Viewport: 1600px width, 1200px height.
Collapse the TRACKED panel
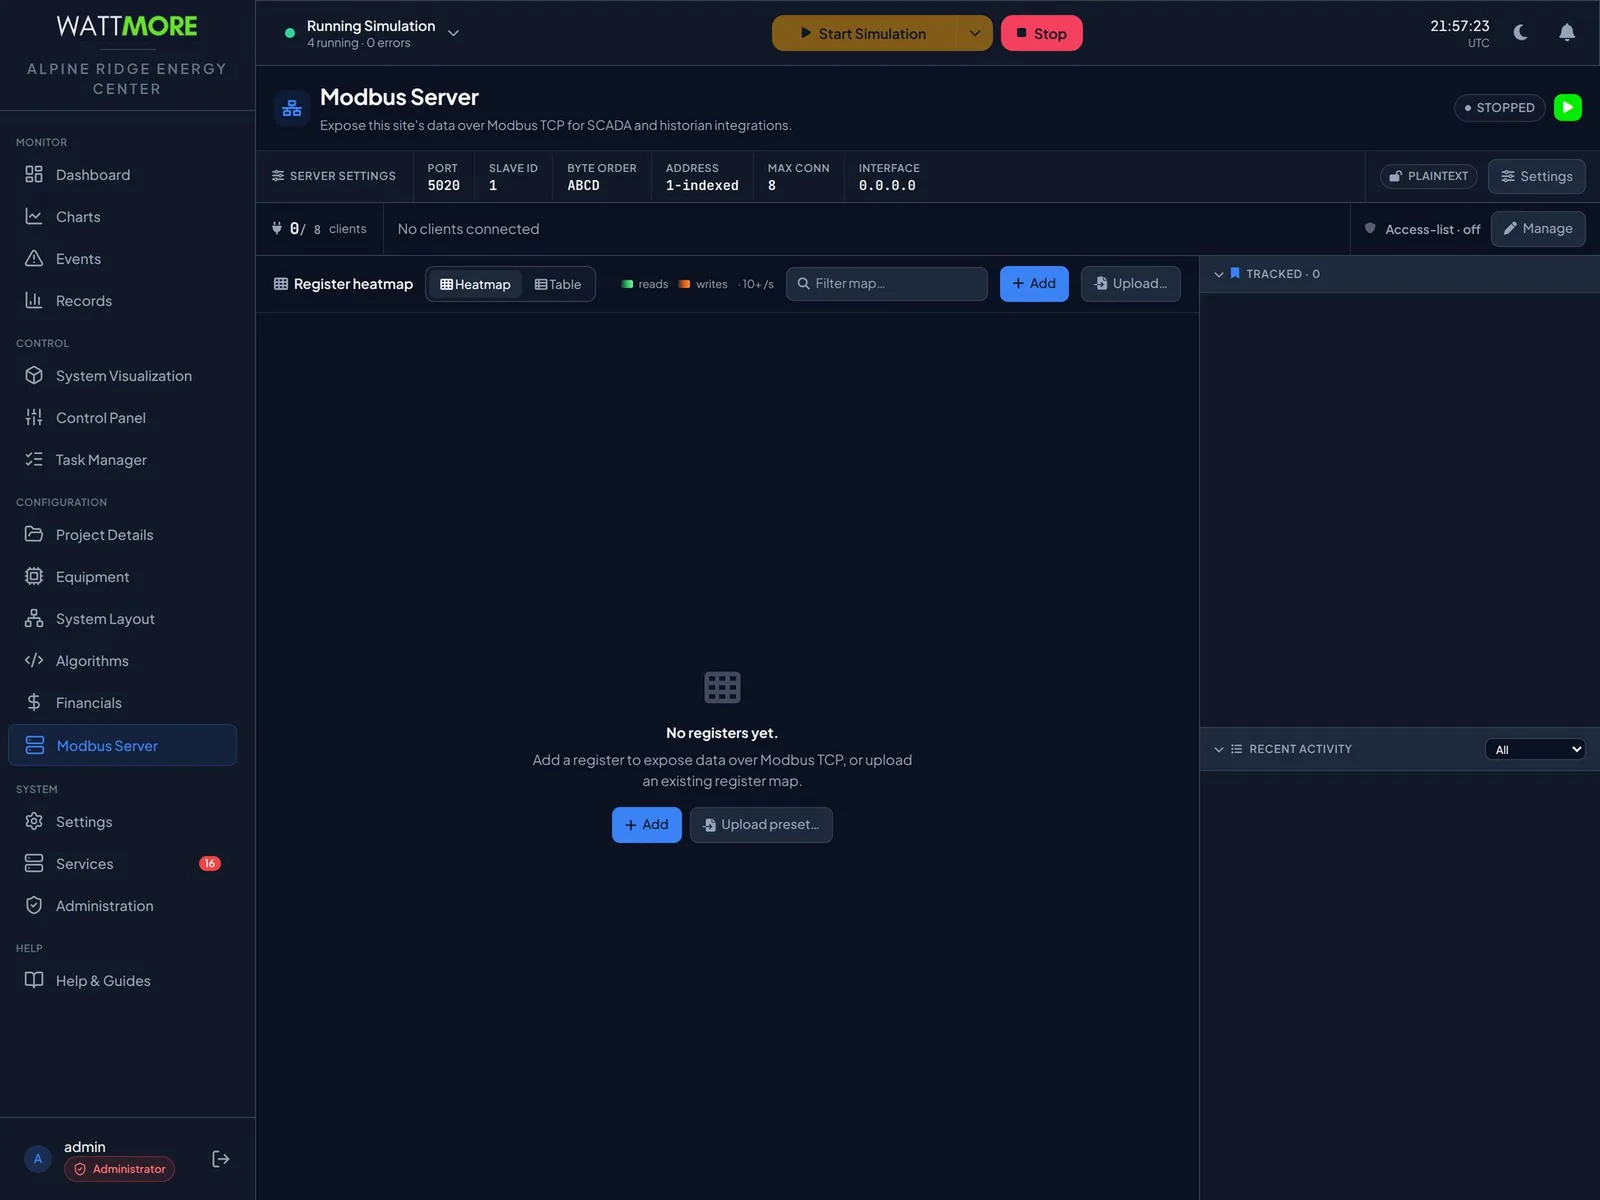(x=1219, y=274)
